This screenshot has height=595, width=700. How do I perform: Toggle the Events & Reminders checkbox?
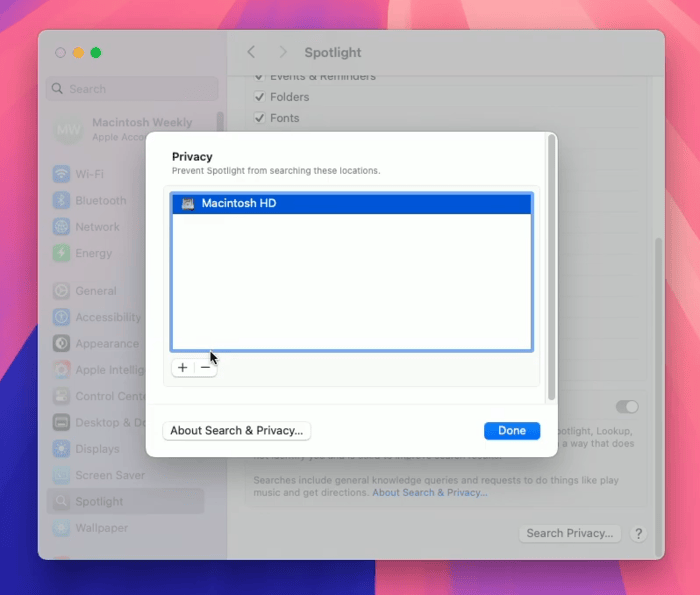coord(259,78)
